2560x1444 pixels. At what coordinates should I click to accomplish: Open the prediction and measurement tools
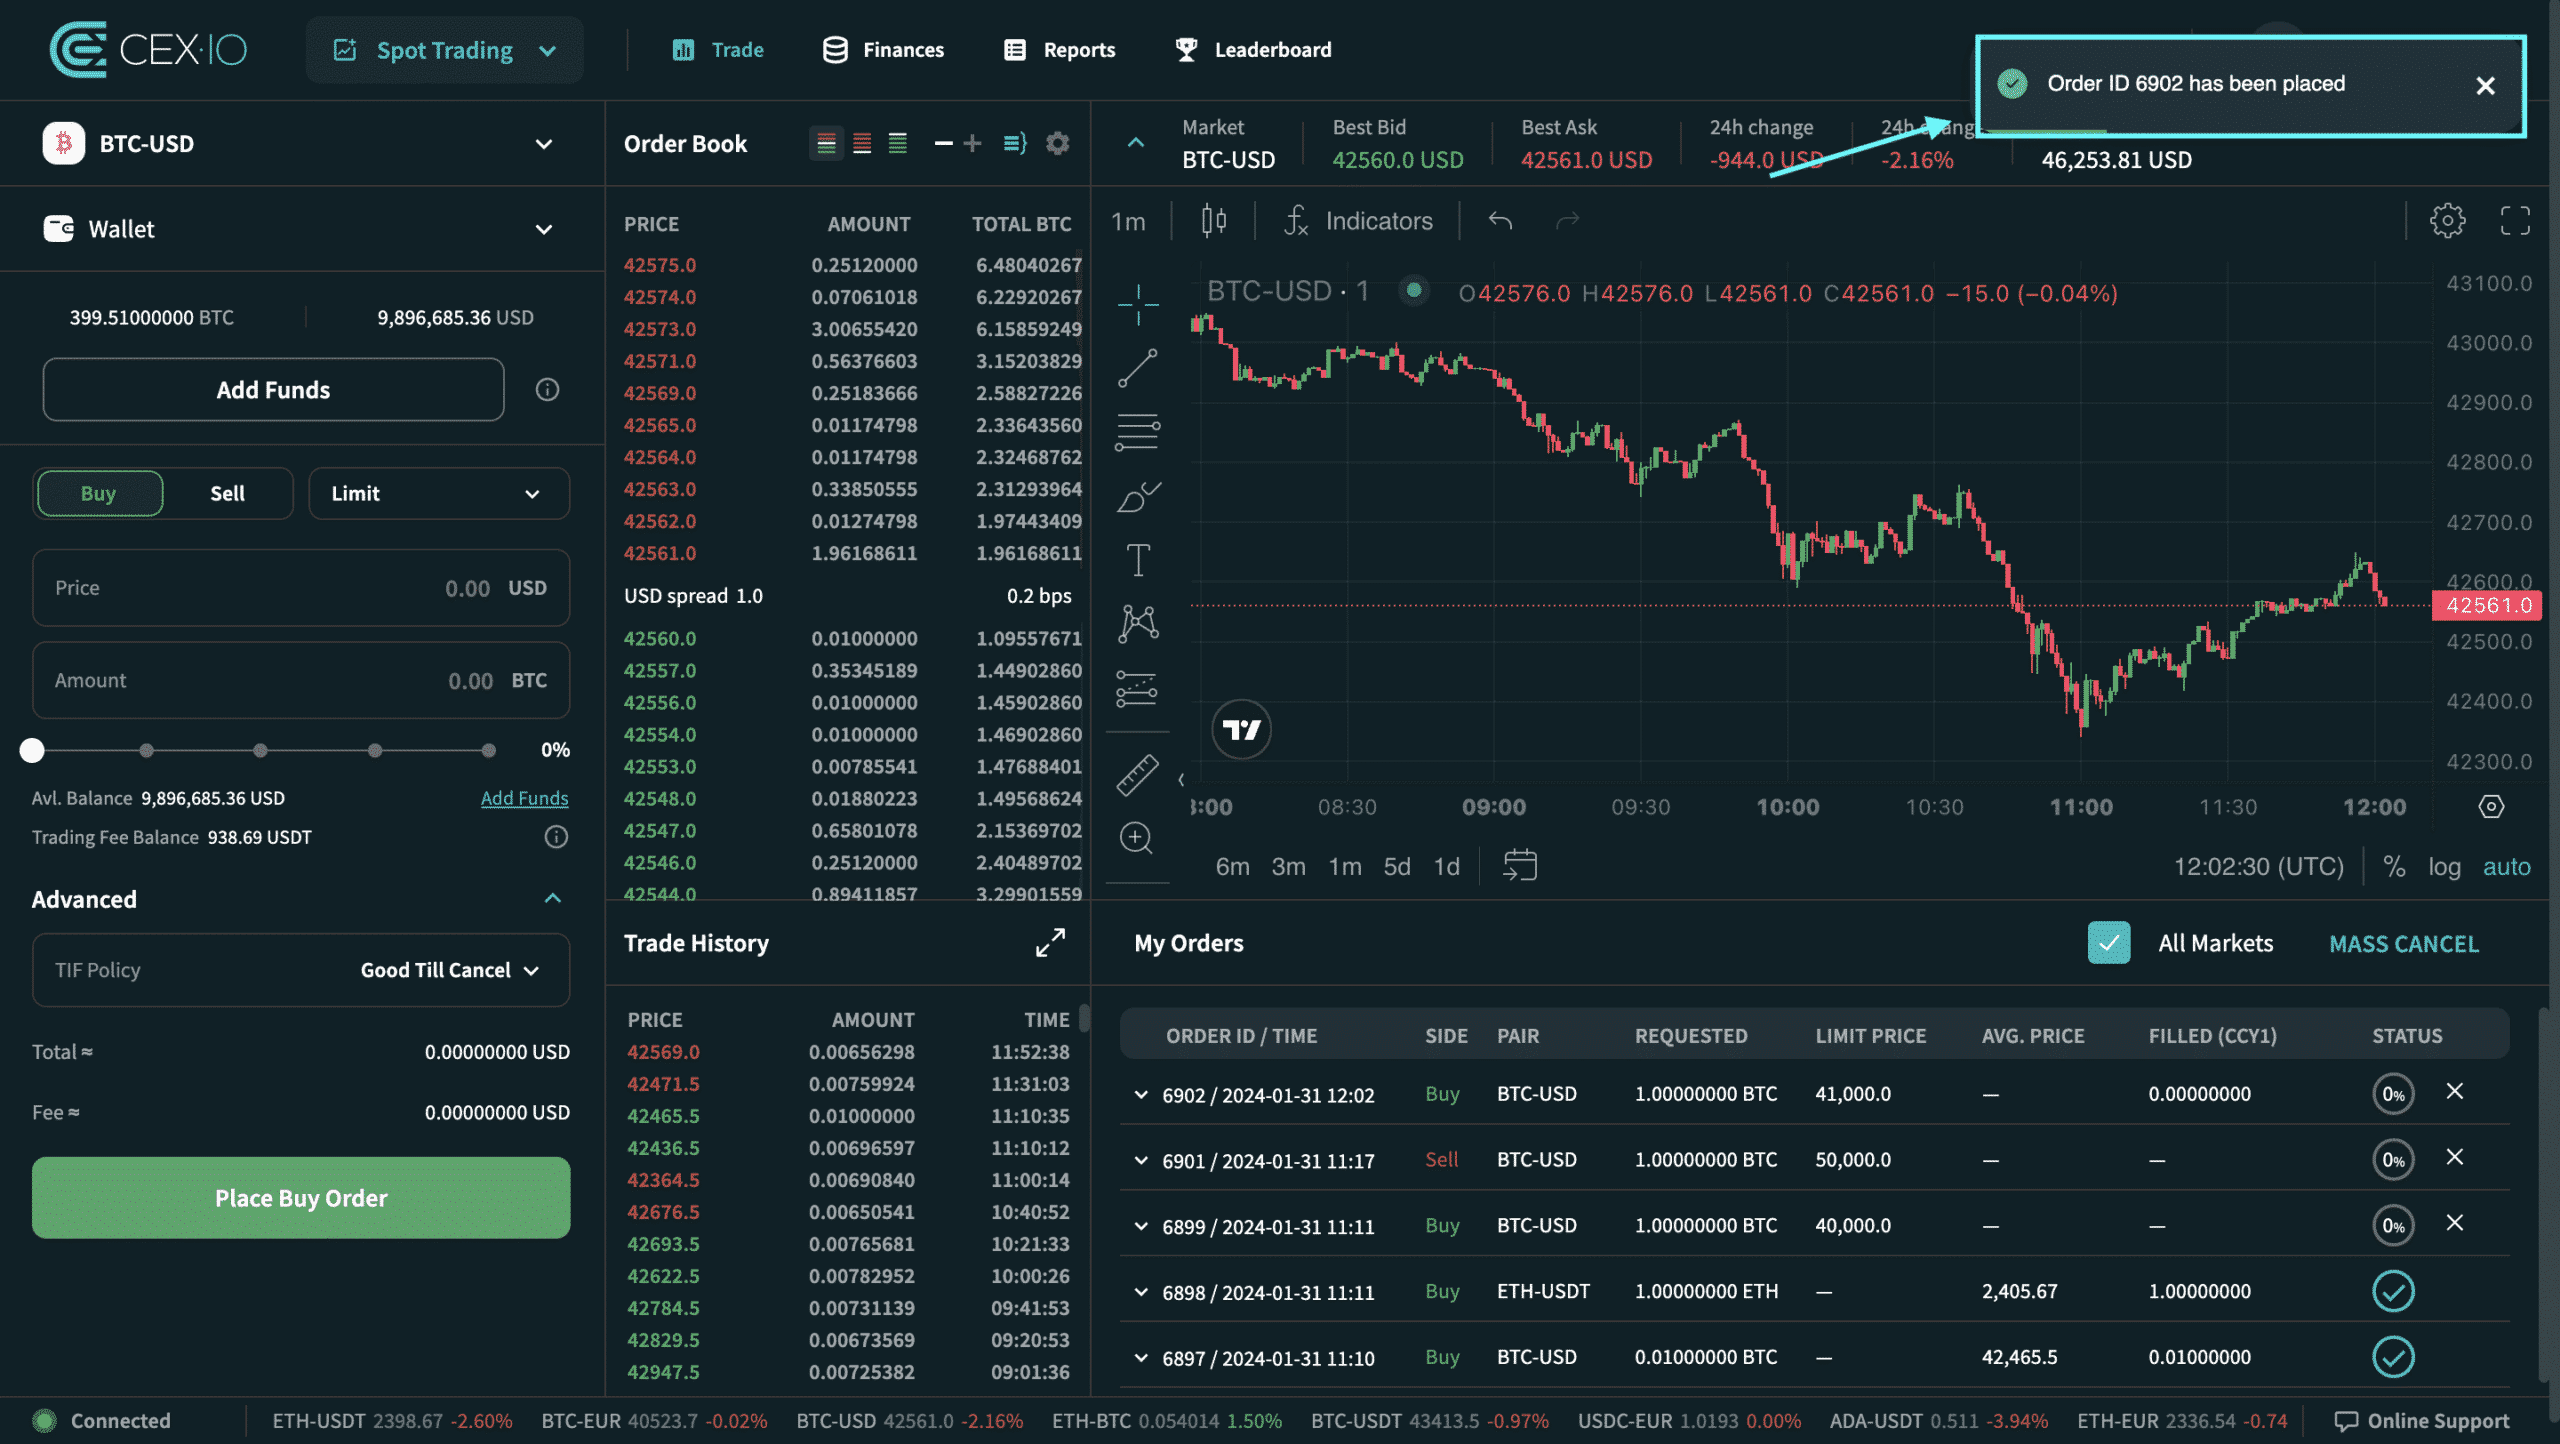[1137, 688]
